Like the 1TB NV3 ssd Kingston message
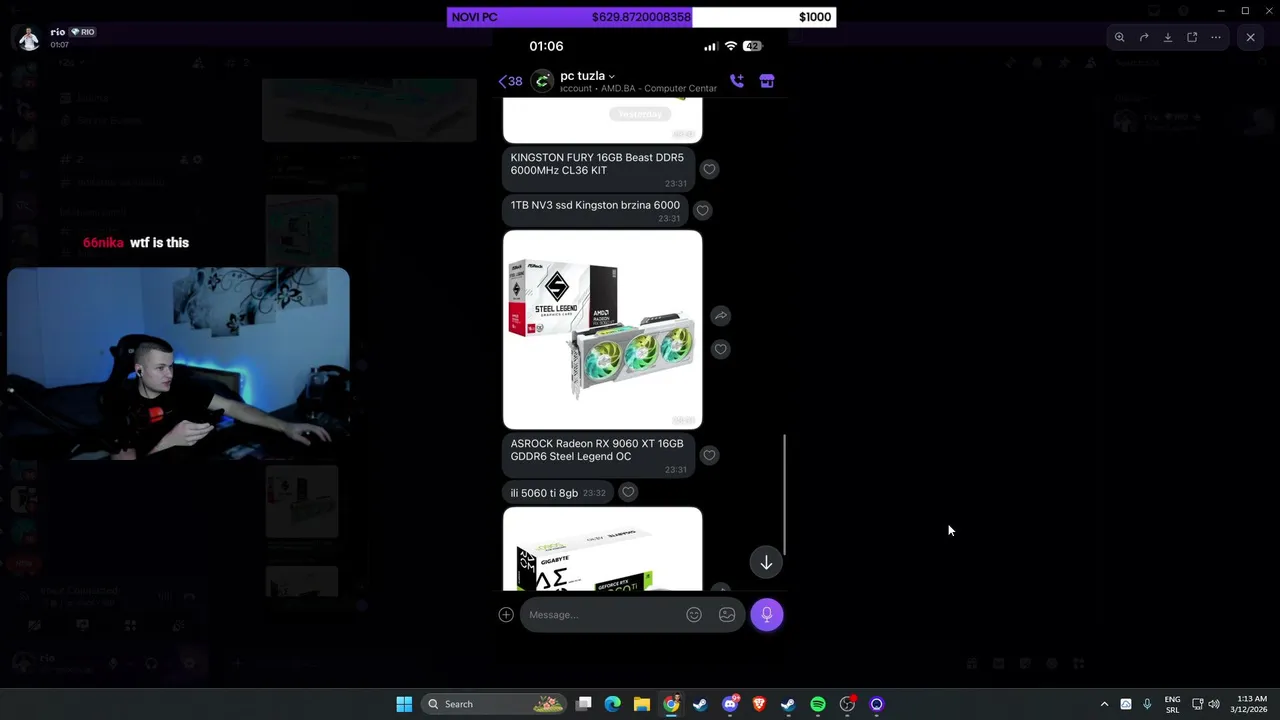 (702, 210)
